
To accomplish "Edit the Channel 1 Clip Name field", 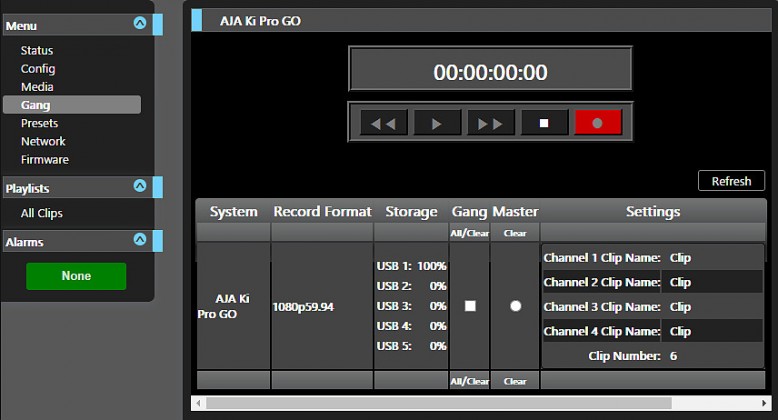I will [713, 258].
